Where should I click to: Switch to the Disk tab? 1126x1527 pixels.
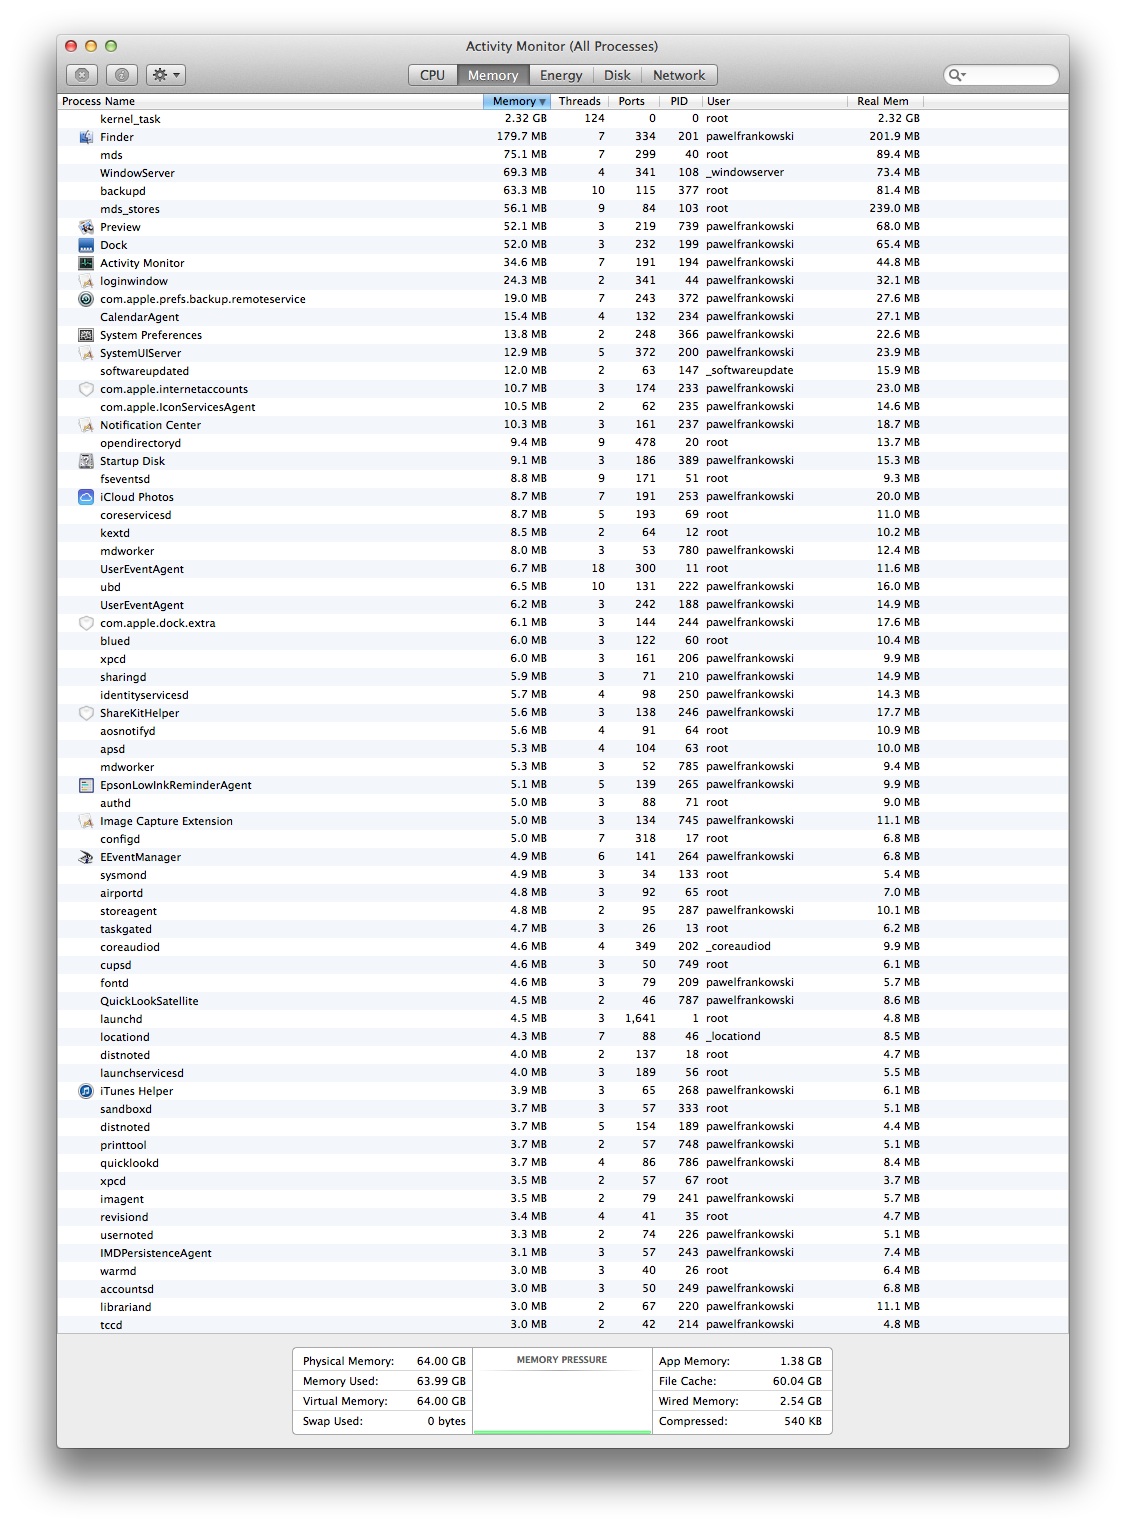[x=618, y=75]
